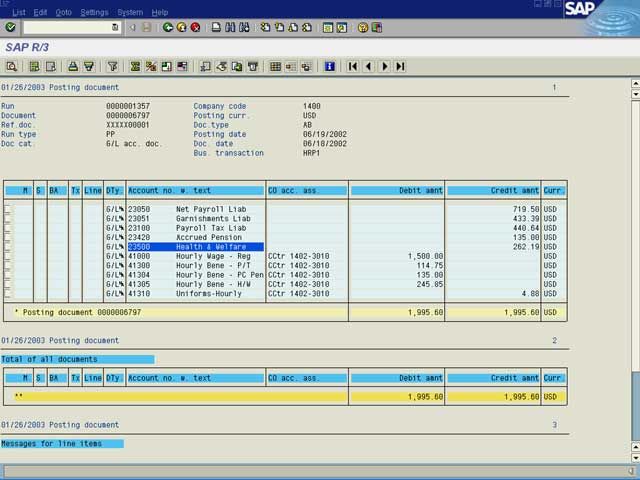Open the Goto menu
The width and height of the screenshot is (640, 480).
(x=64, y=13)
